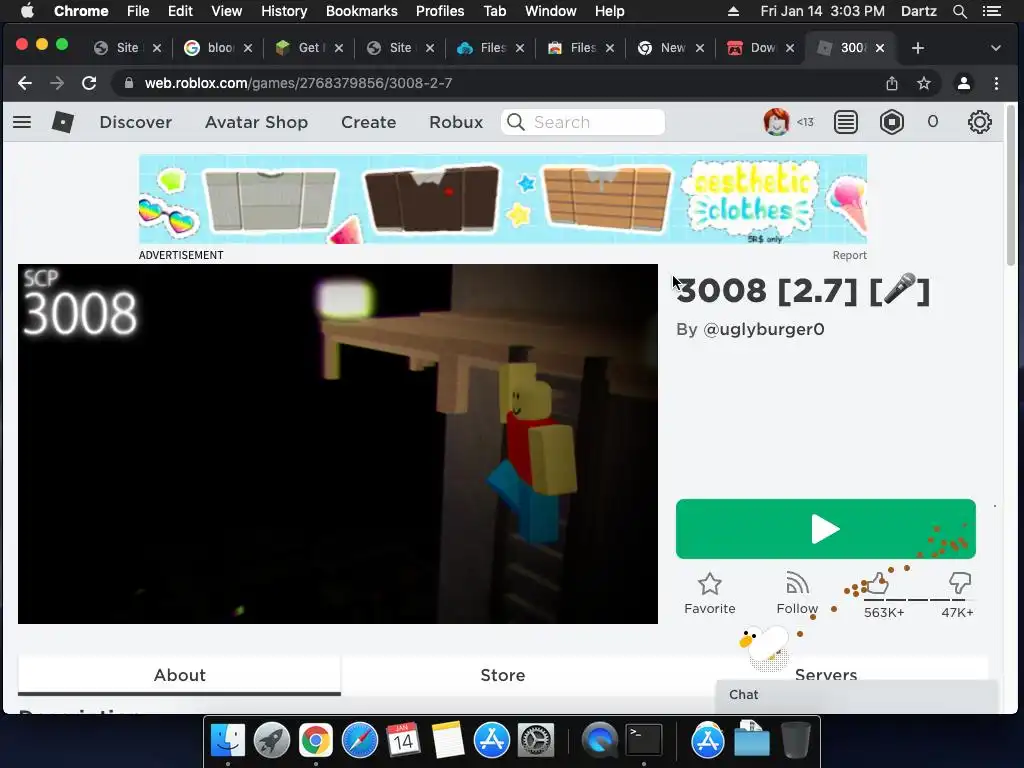Open a new Chrome tab
The width and height of the screenshot is (1024, 768).
(x=918, y=48)
